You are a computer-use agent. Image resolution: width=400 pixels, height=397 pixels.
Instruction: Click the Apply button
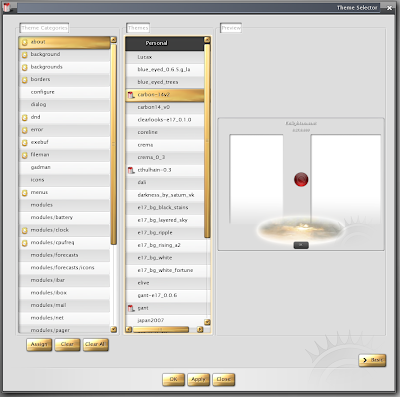tap(198, 379)
